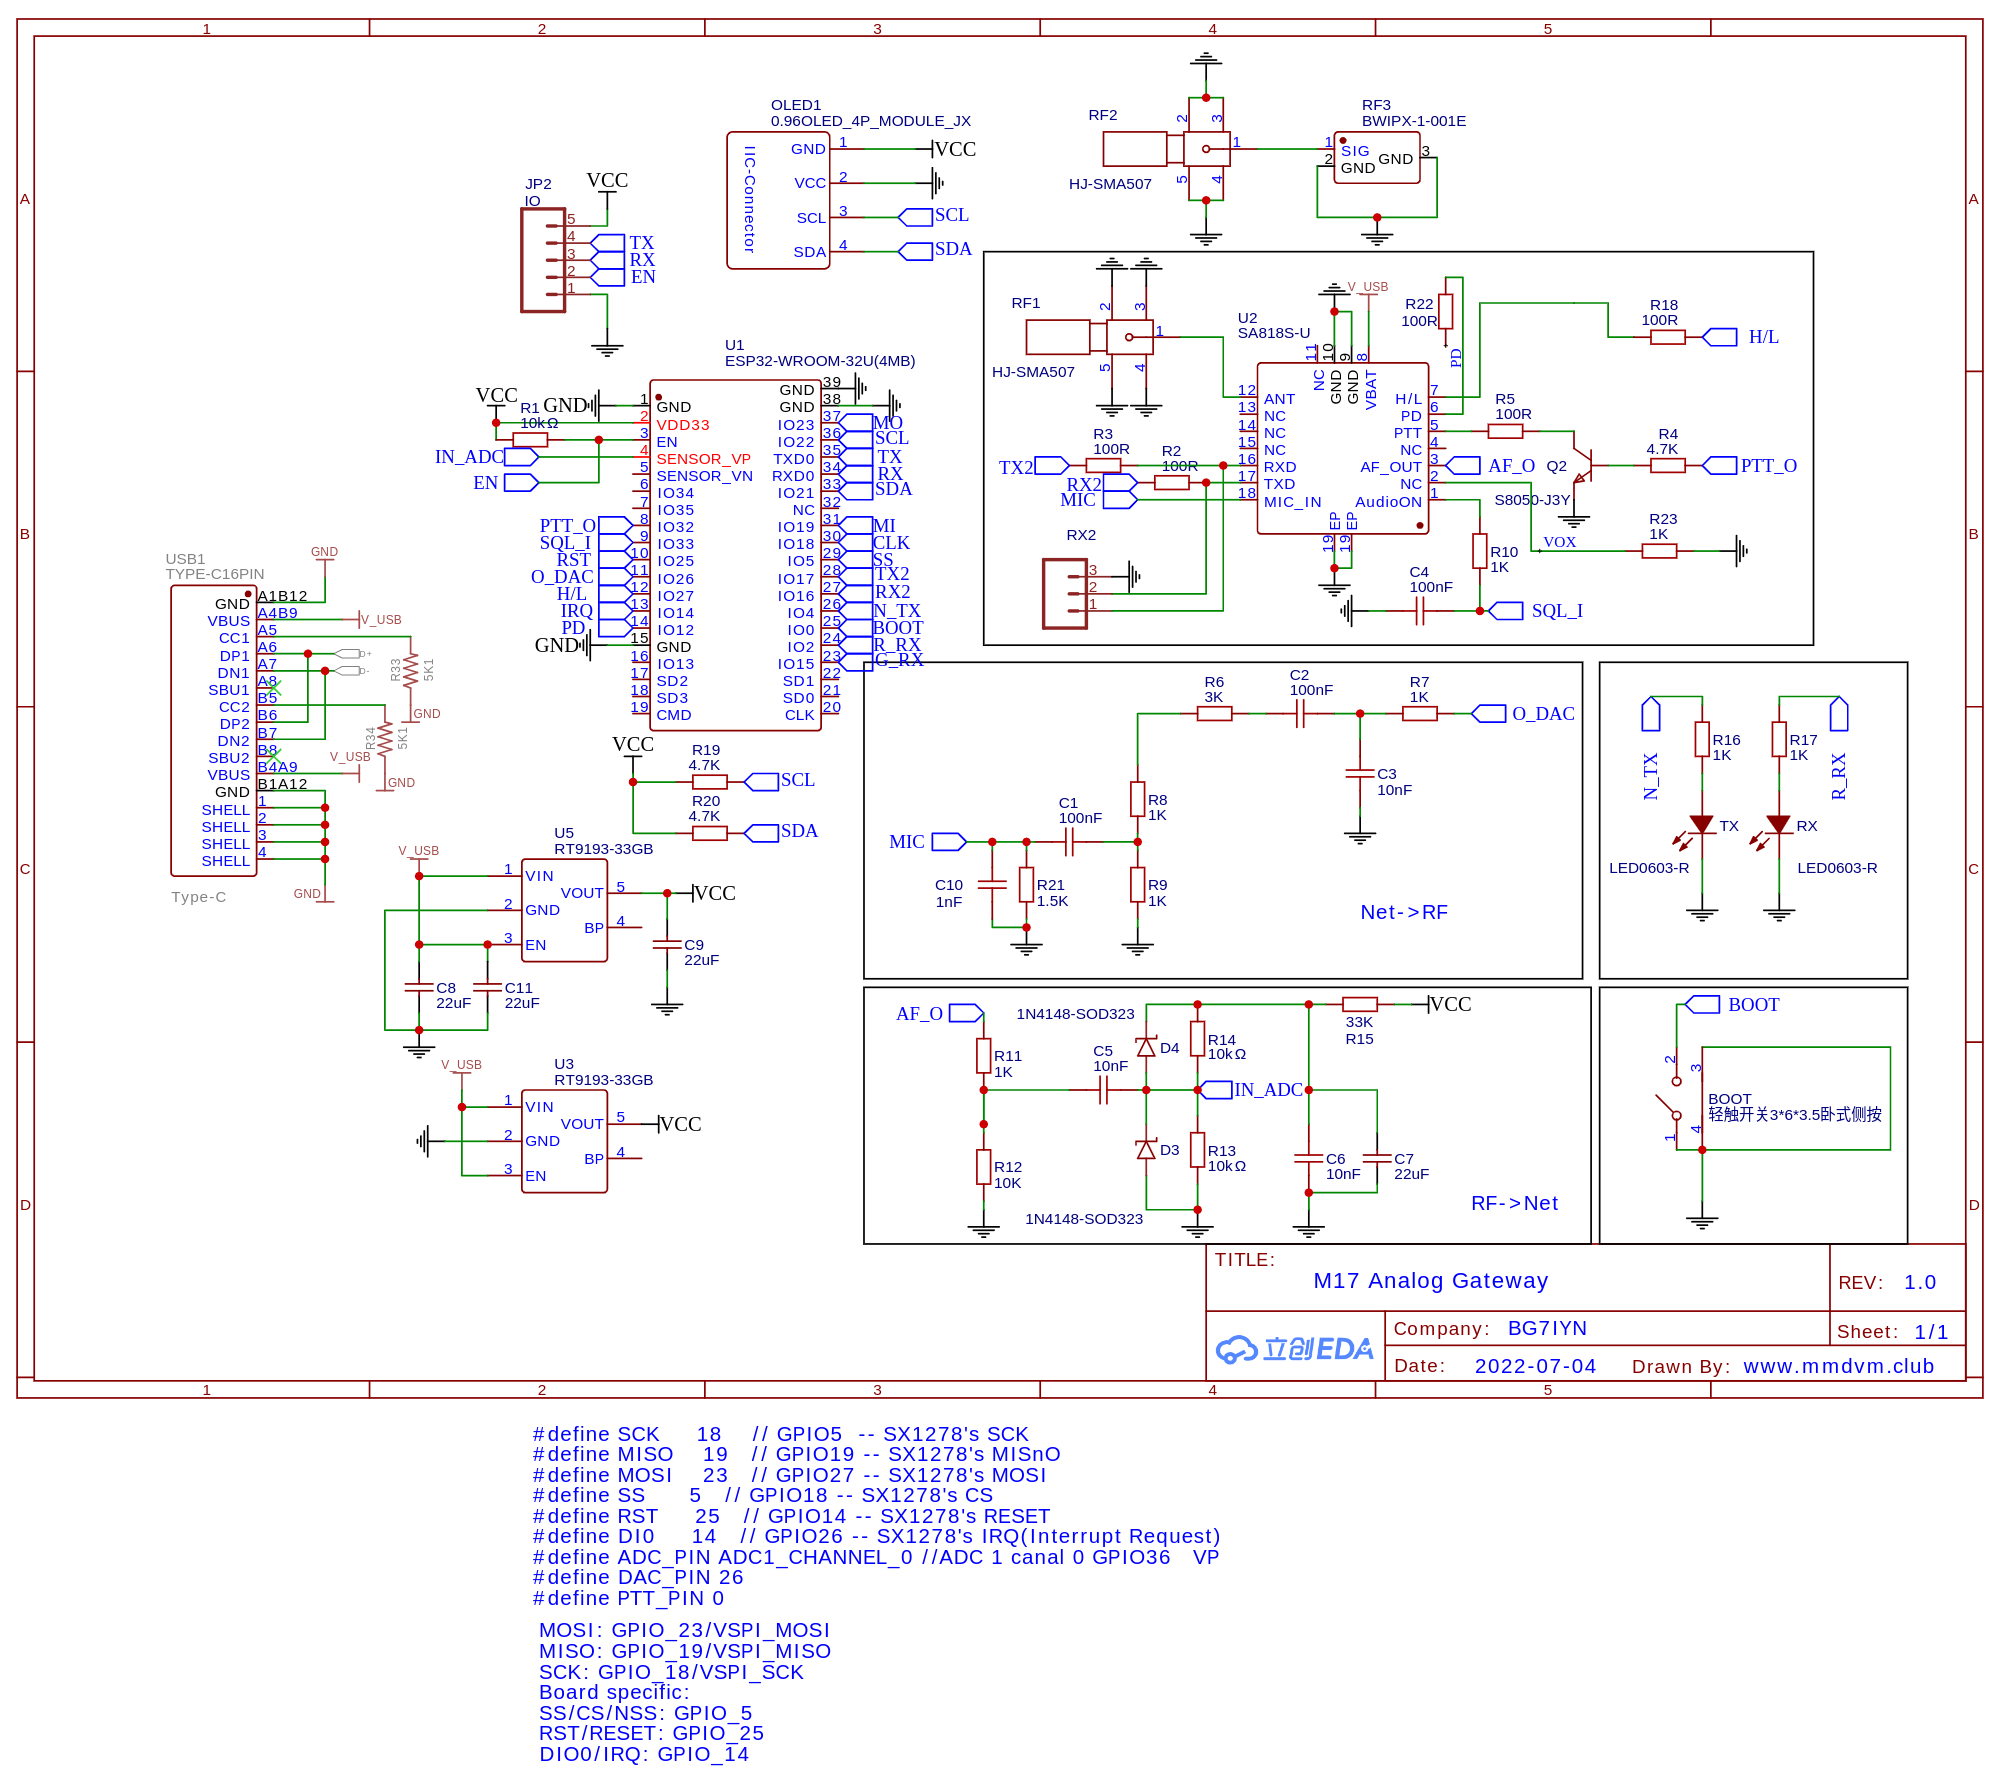Select the JP2 IO header connector
Image resolution: width=2000 pixels, height=1781 pixels.
tap(543, 261)
